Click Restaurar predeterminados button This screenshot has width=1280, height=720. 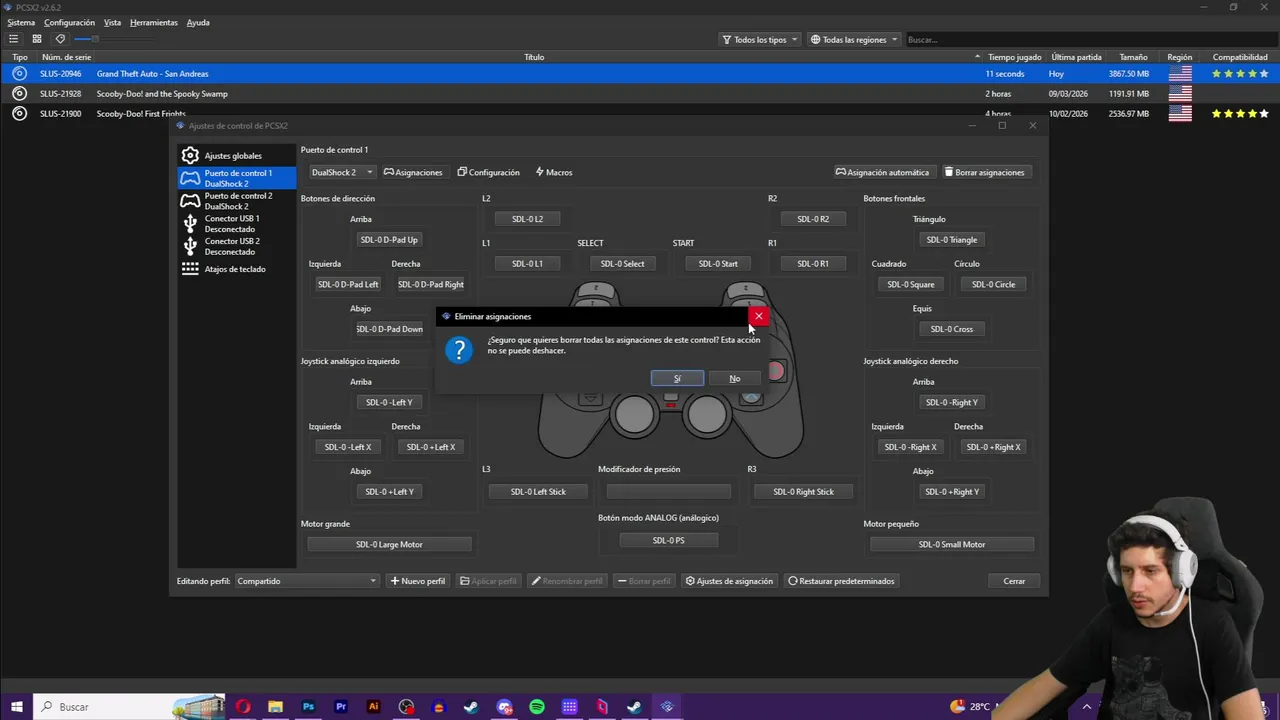click(x=841, y=581)
